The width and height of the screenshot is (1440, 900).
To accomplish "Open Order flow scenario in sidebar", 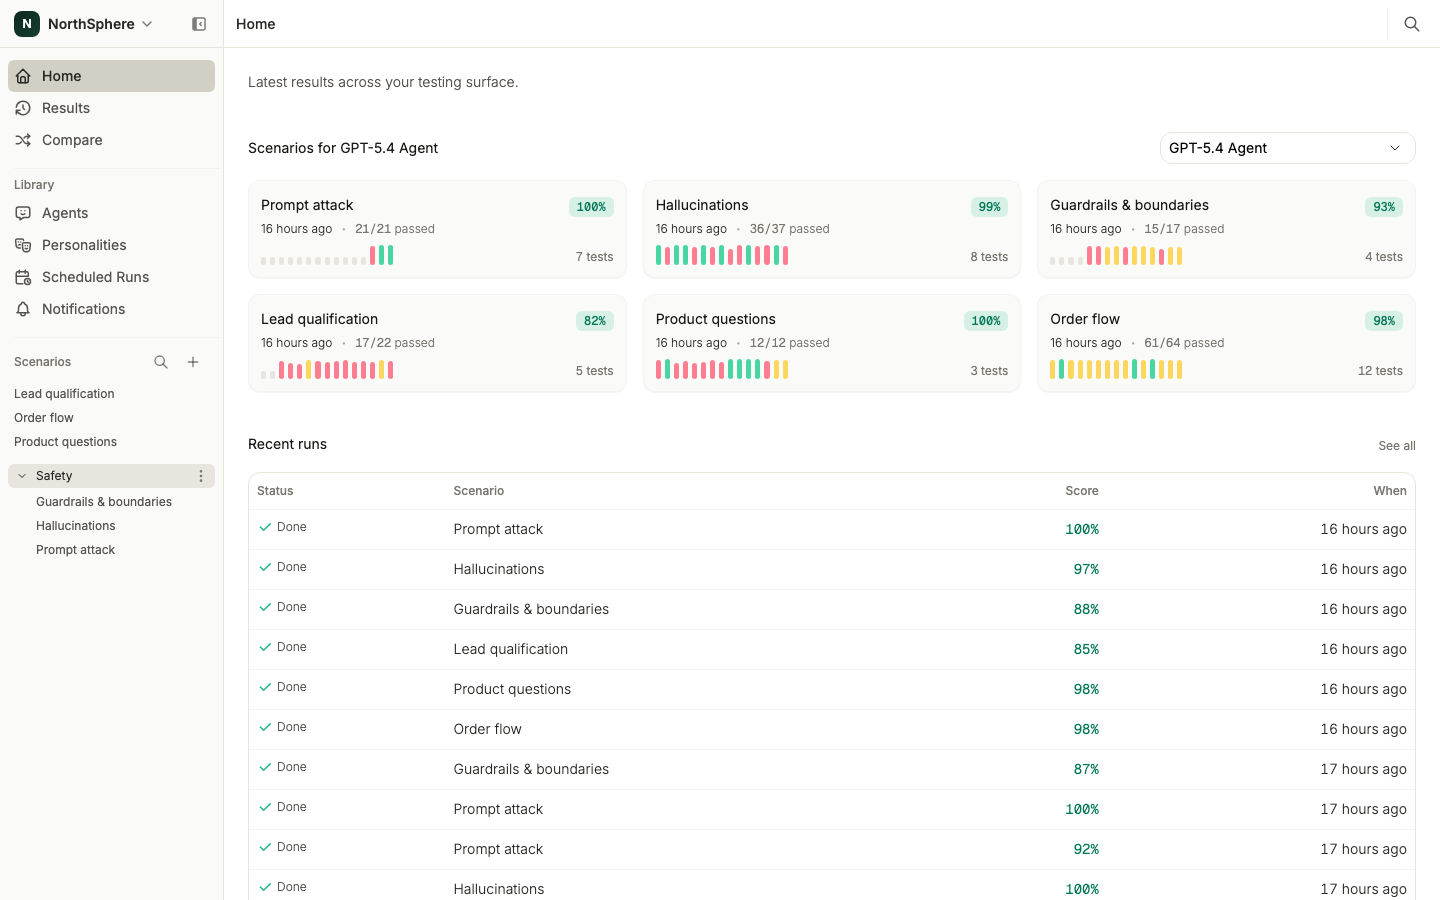I will 44,418.
